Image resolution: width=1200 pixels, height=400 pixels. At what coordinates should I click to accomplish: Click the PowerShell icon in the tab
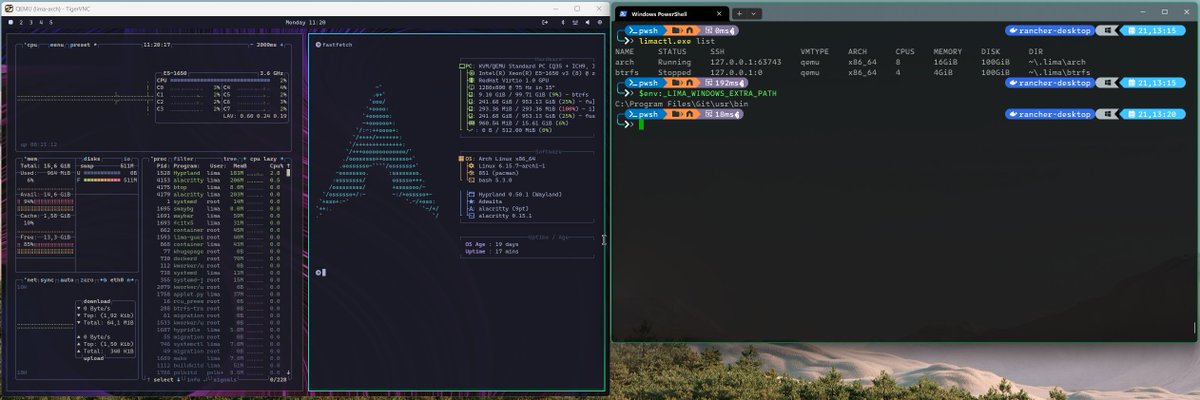pyautogui.click(x=624, y=14)
